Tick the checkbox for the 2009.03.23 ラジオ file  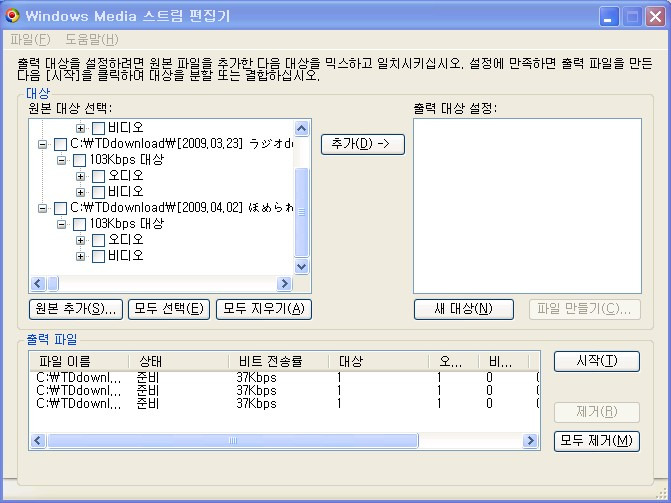tap(60, 144)
